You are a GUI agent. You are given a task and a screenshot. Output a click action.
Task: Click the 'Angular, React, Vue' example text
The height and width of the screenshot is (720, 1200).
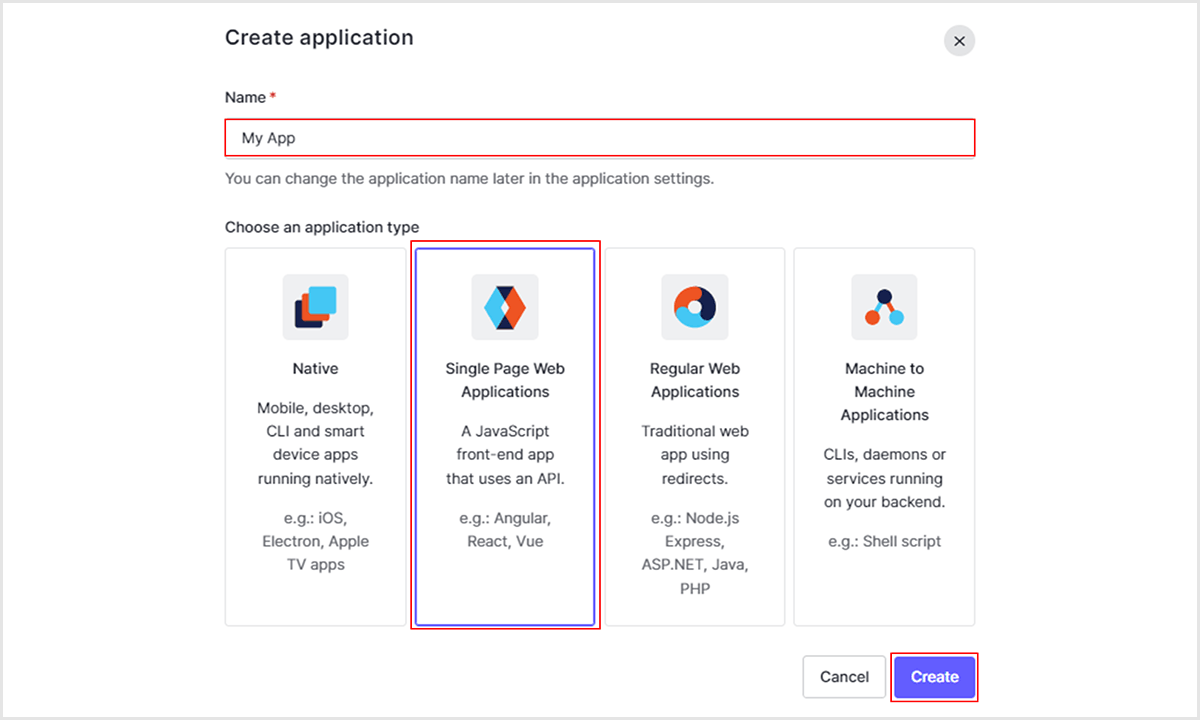coord(505,530)
